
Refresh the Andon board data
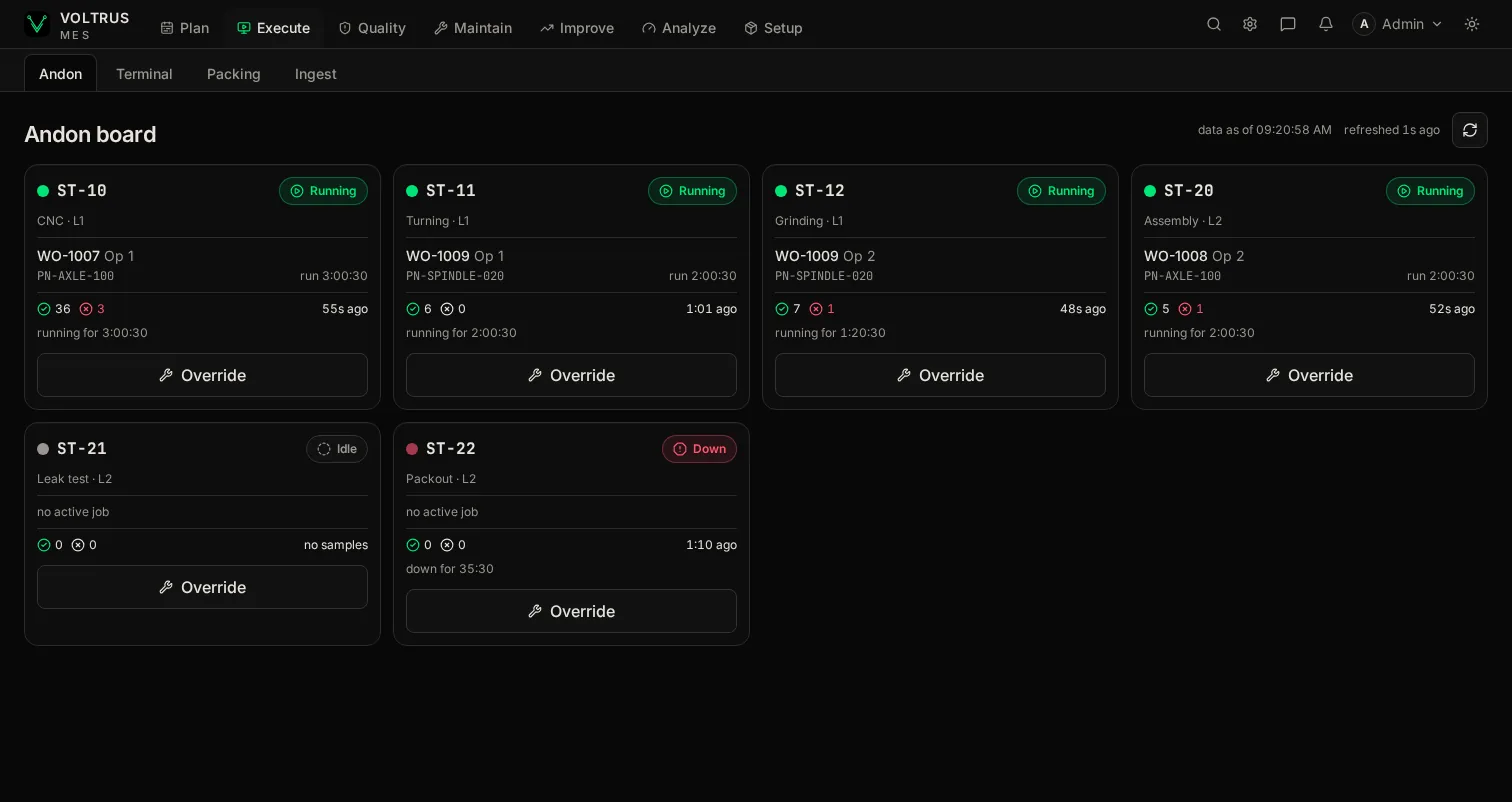1470,130
